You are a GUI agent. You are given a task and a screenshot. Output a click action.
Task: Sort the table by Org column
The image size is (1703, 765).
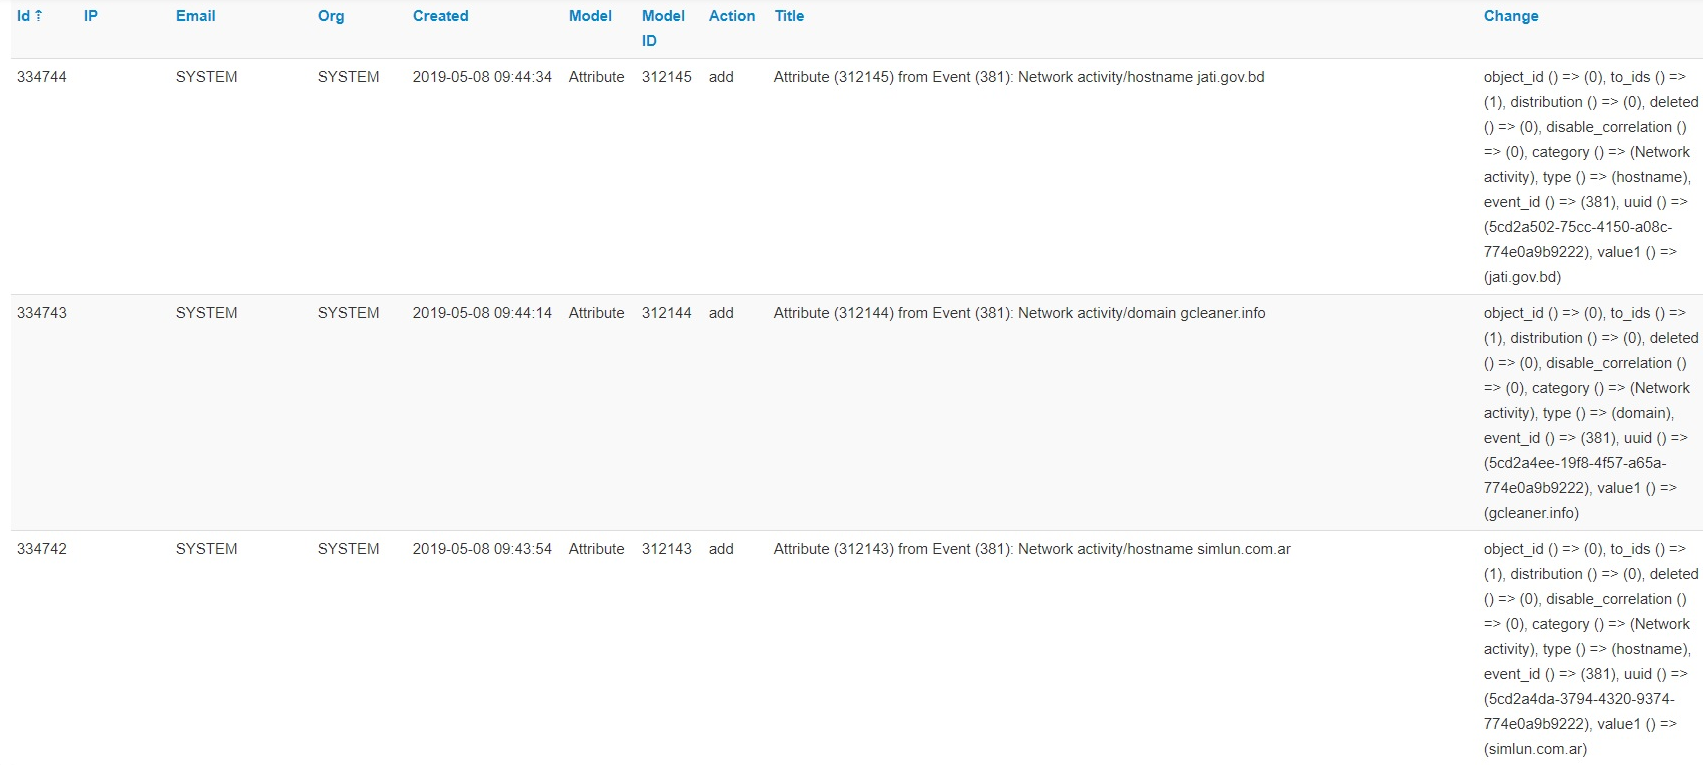tap(331, 16)
